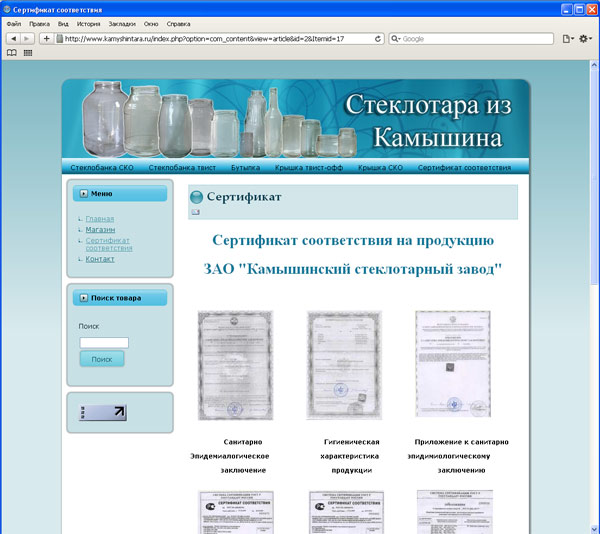
Task: Open the gear settings menu
Action: (x=585, y=39)
